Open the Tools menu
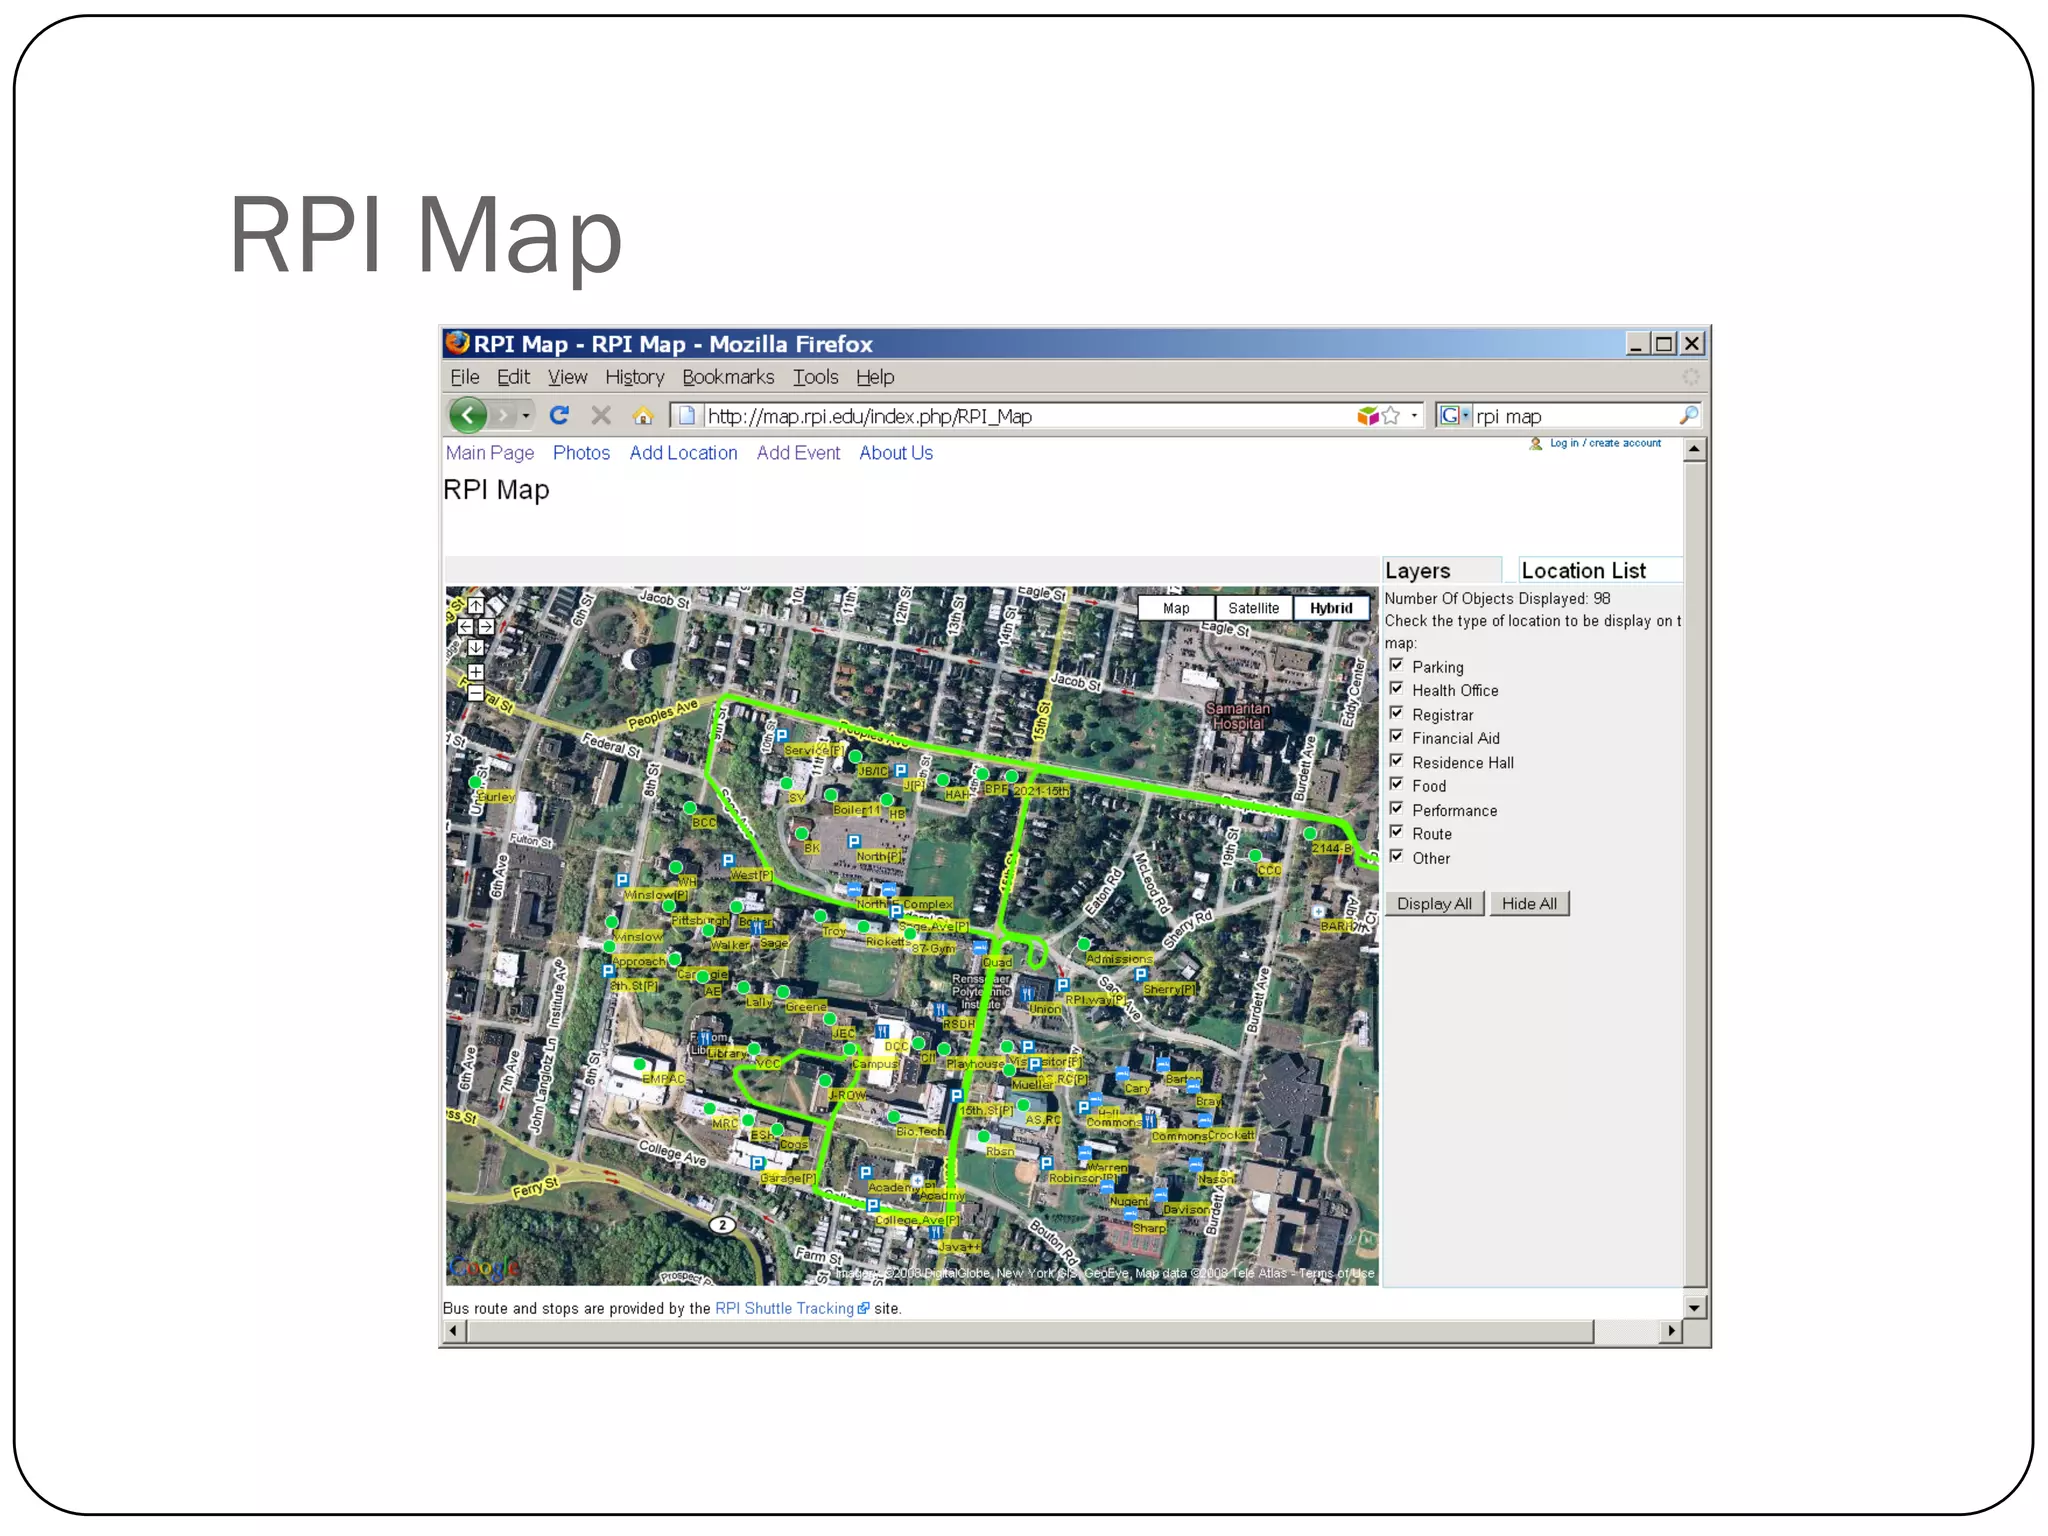The image size is (2048, 1536). (815, 377)
